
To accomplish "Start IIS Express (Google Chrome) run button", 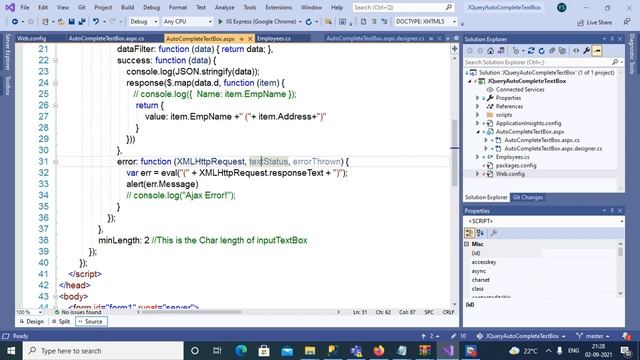I will [257, 22].
